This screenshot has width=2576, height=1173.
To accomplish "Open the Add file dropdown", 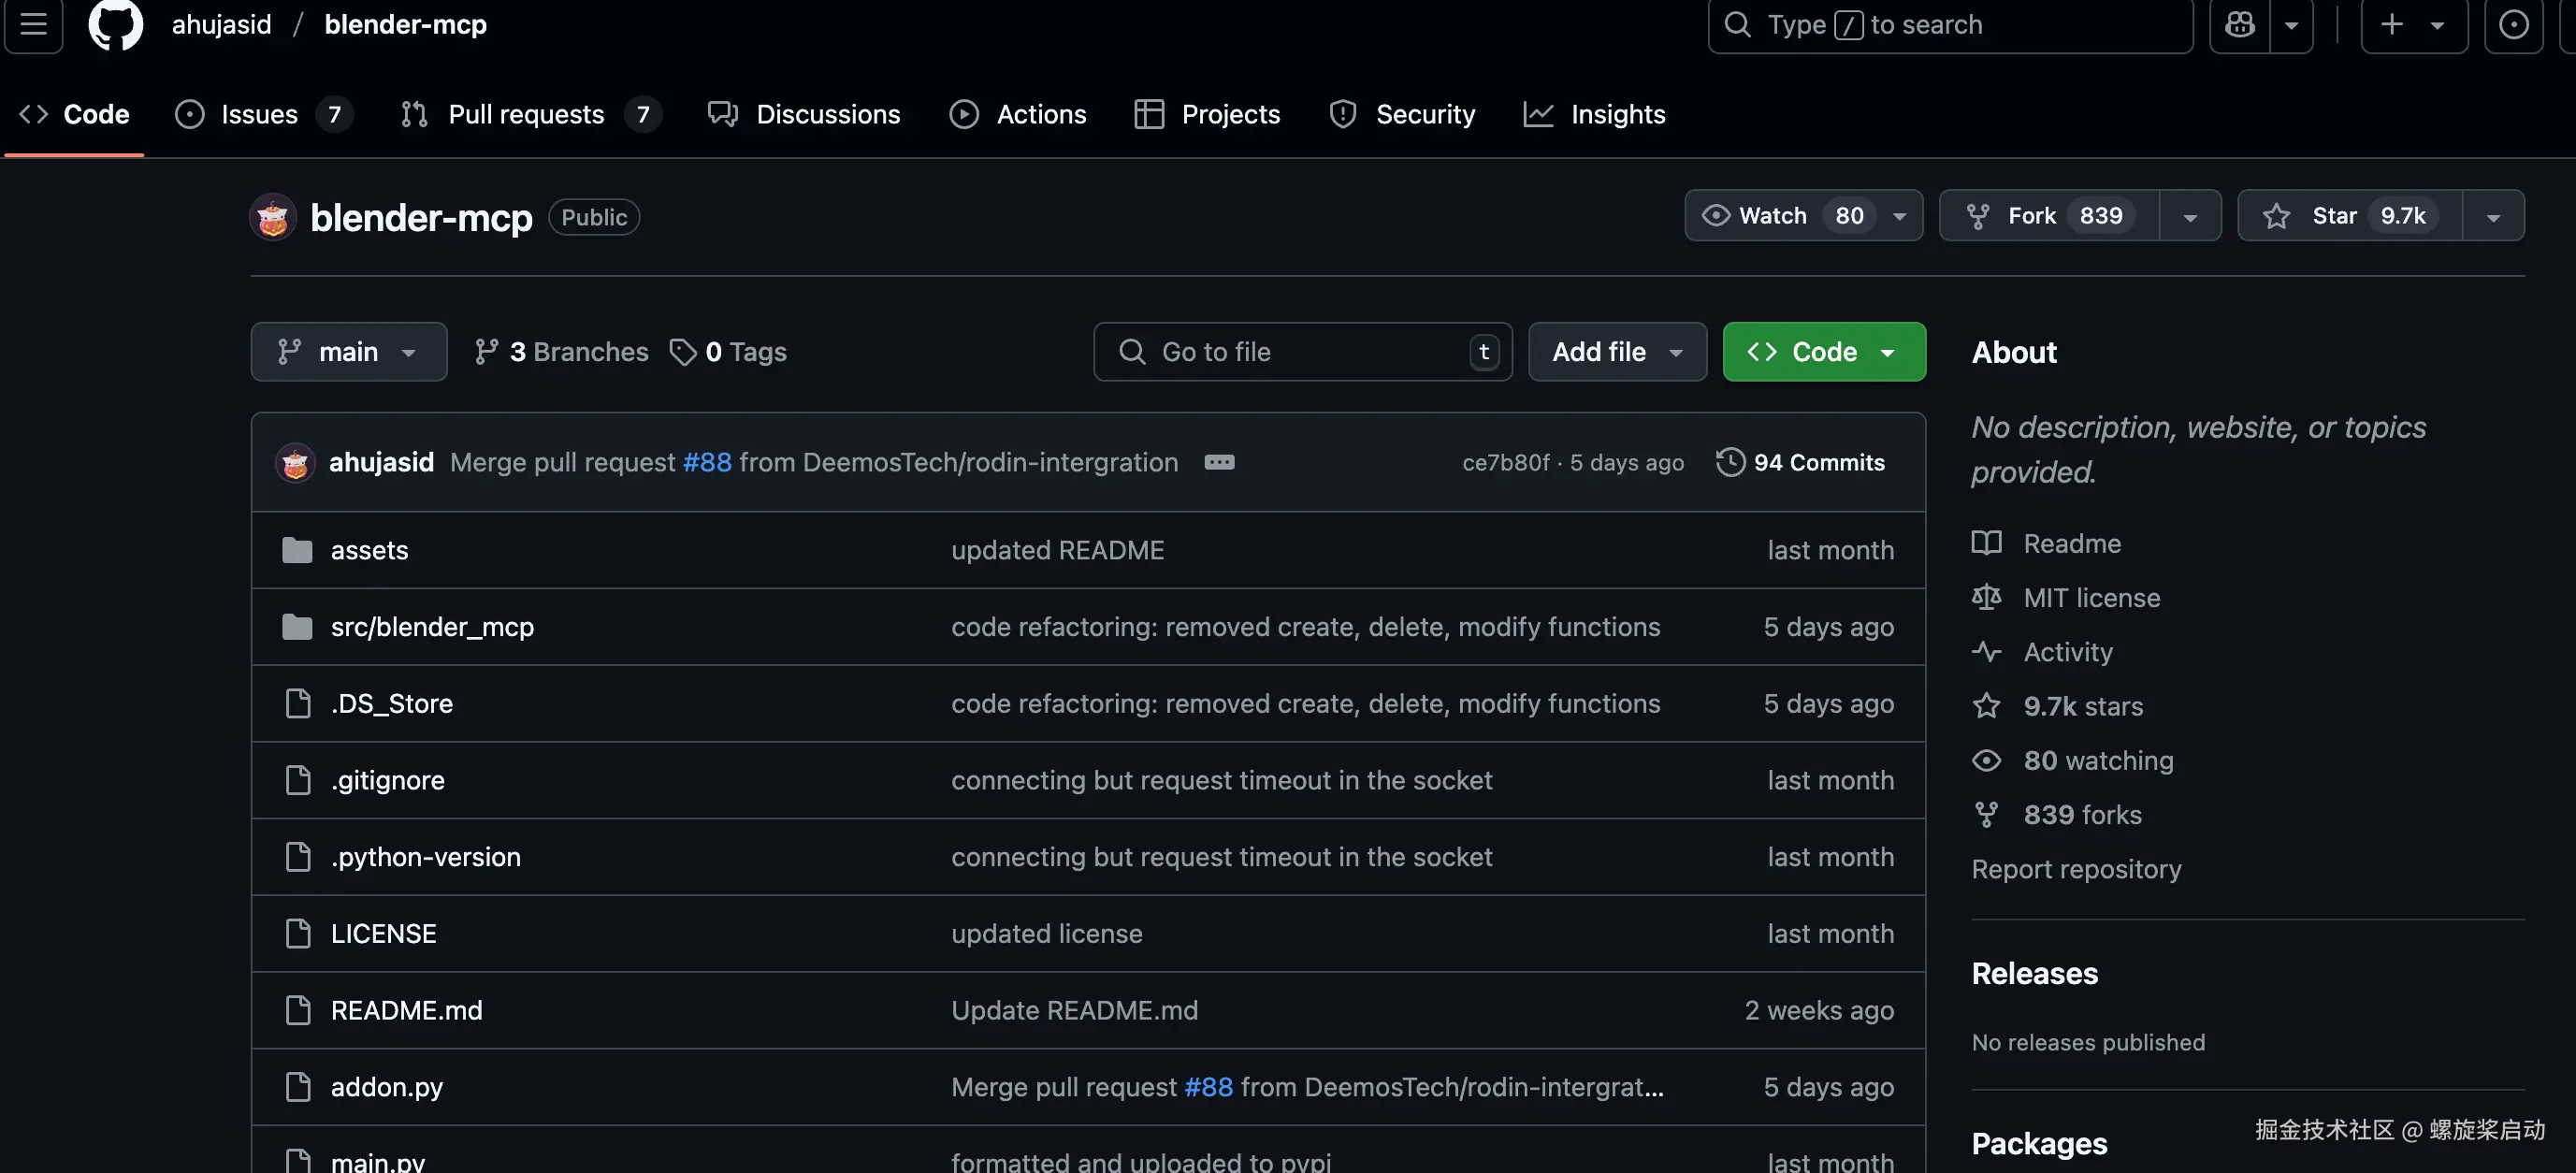I will tap(1616, 352).
